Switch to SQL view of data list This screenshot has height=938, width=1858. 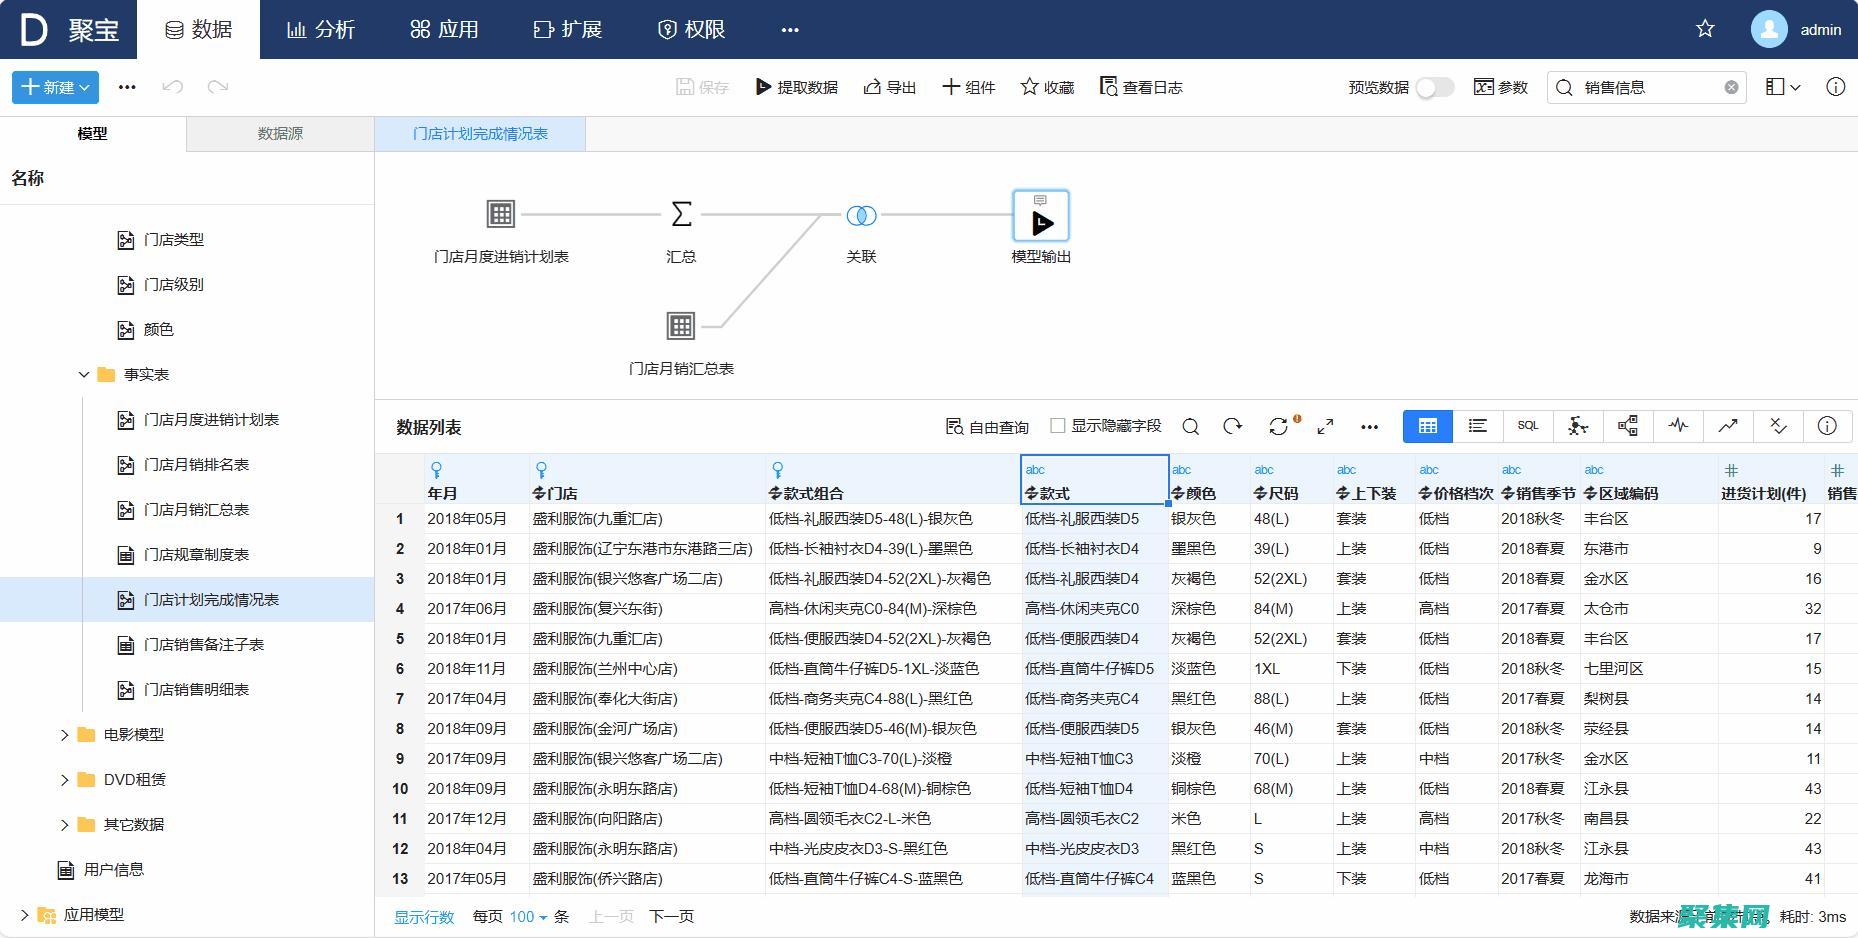click(x=1527, y=426)
